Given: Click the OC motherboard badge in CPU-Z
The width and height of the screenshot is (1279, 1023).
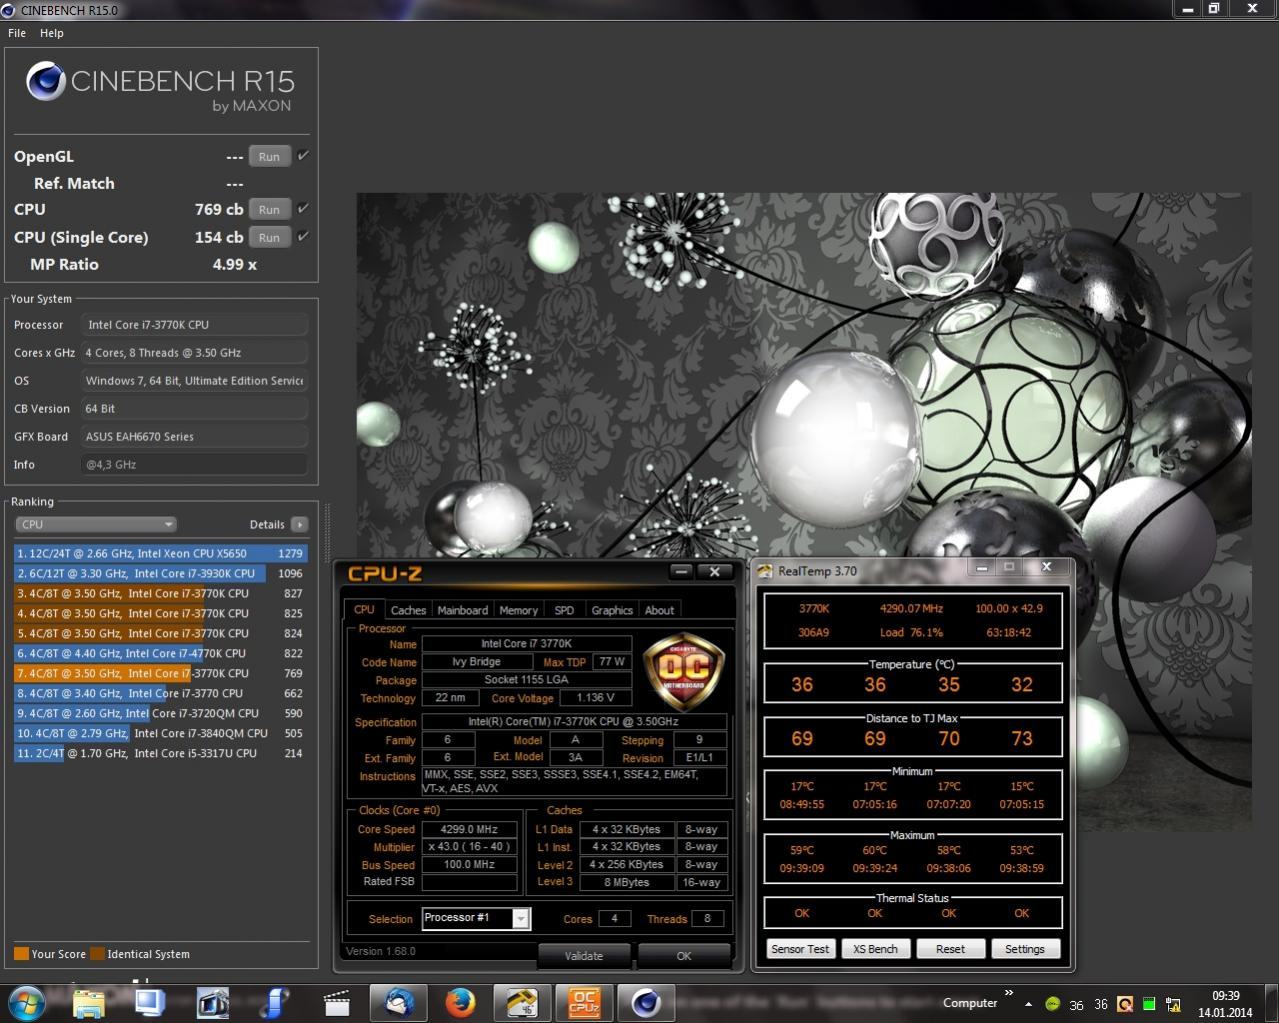Looking at the screenshot, I should [x=684, y=671].
